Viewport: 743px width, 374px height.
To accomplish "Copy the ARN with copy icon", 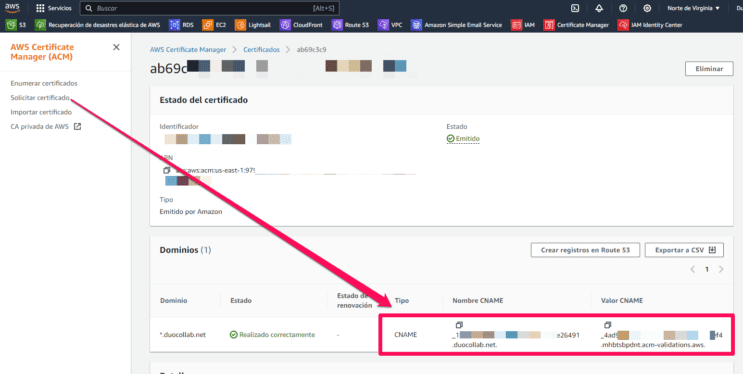I will pyautogui.click(x=166, y=170).
